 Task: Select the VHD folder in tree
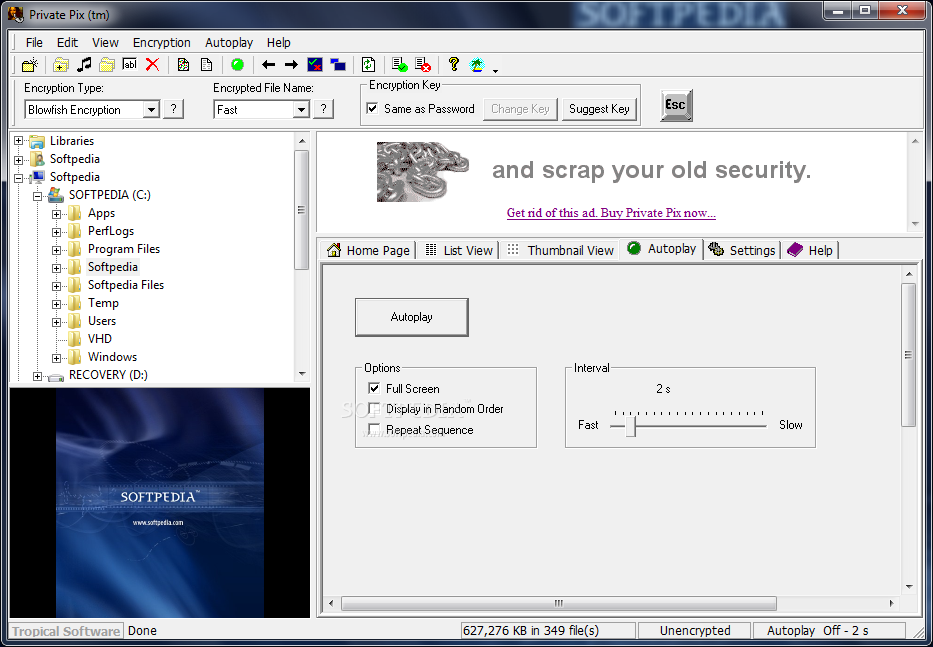tap(99, 339)
